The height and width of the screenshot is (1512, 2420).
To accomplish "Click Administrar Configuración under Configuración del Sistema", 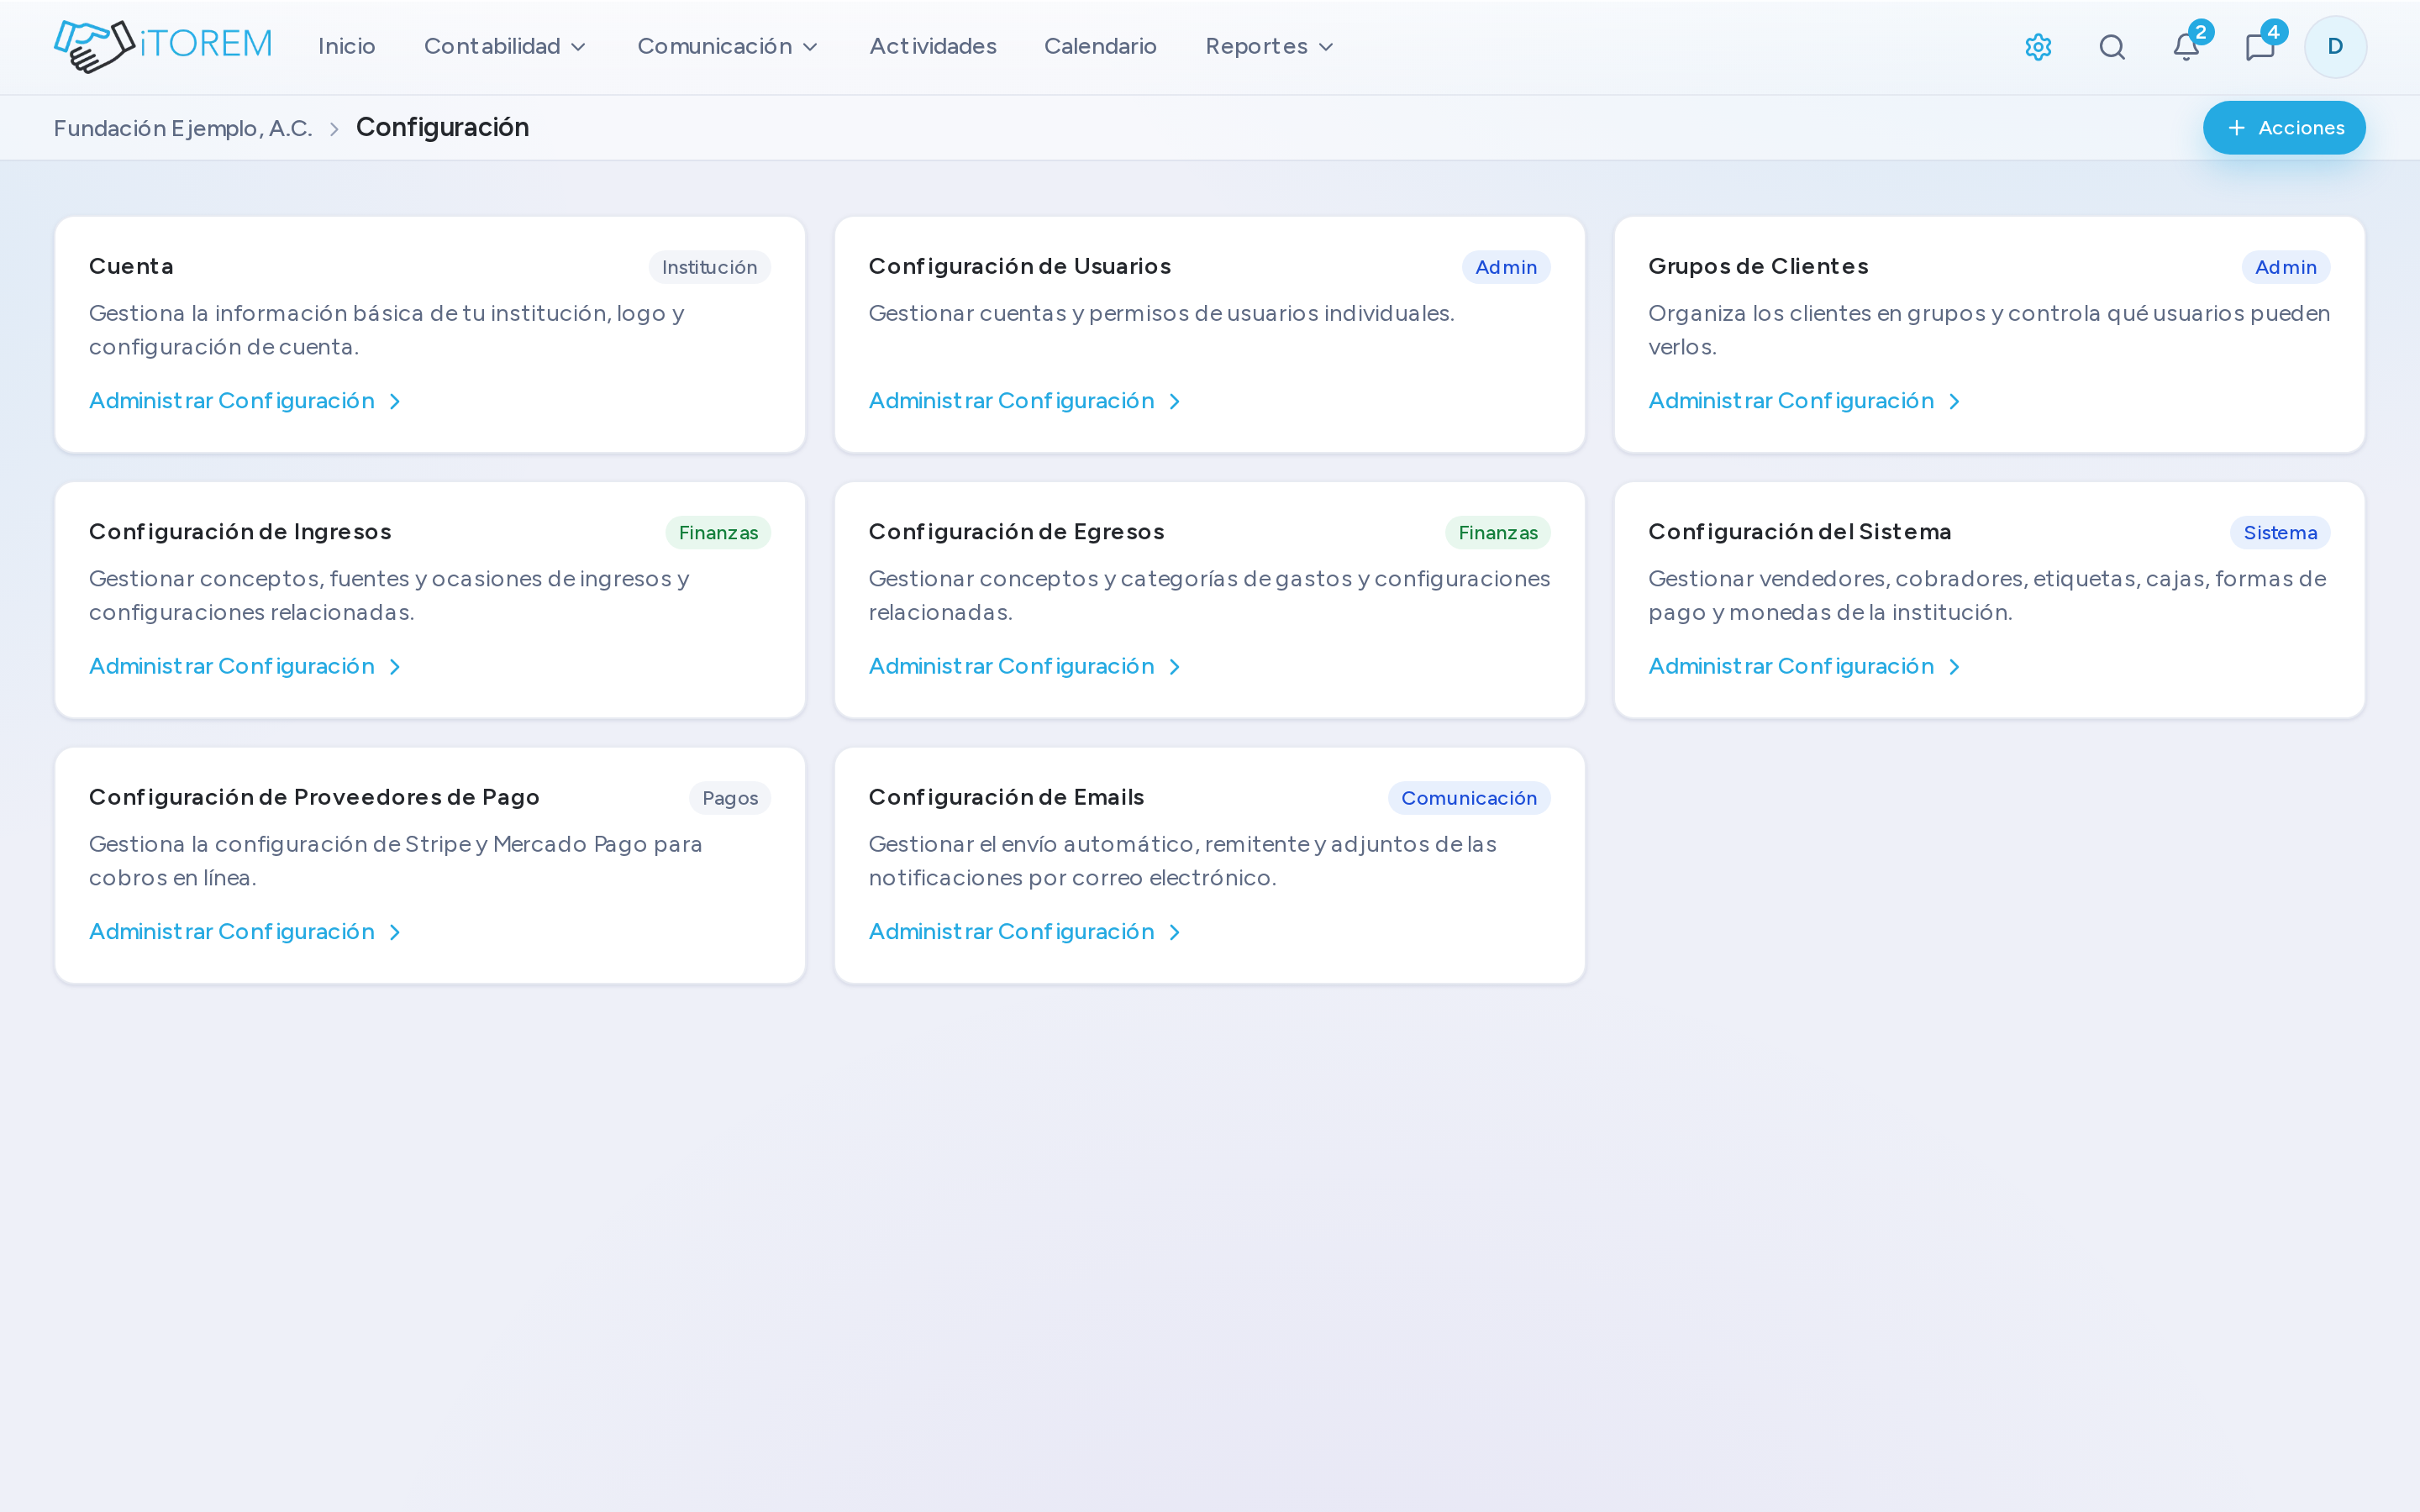I will (x=1805, y=666).
